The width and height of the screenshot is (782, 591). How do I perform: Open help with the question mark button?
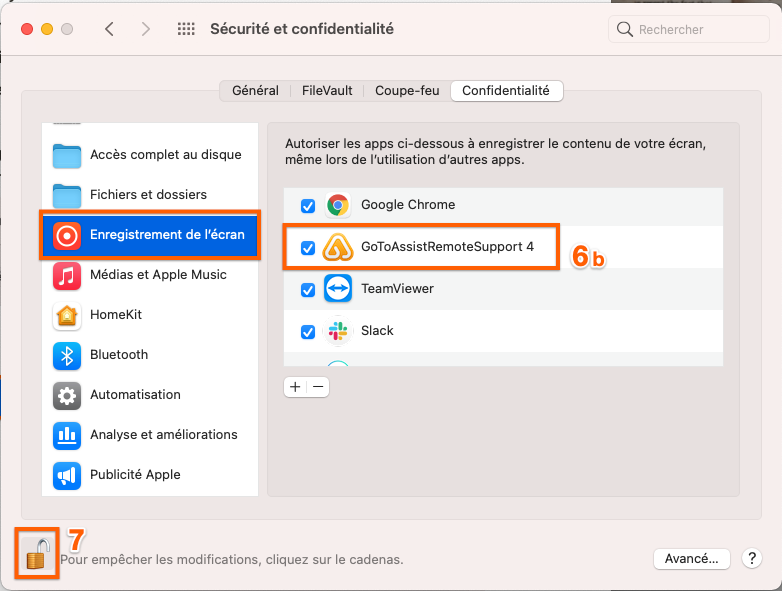tap(752, 558)
